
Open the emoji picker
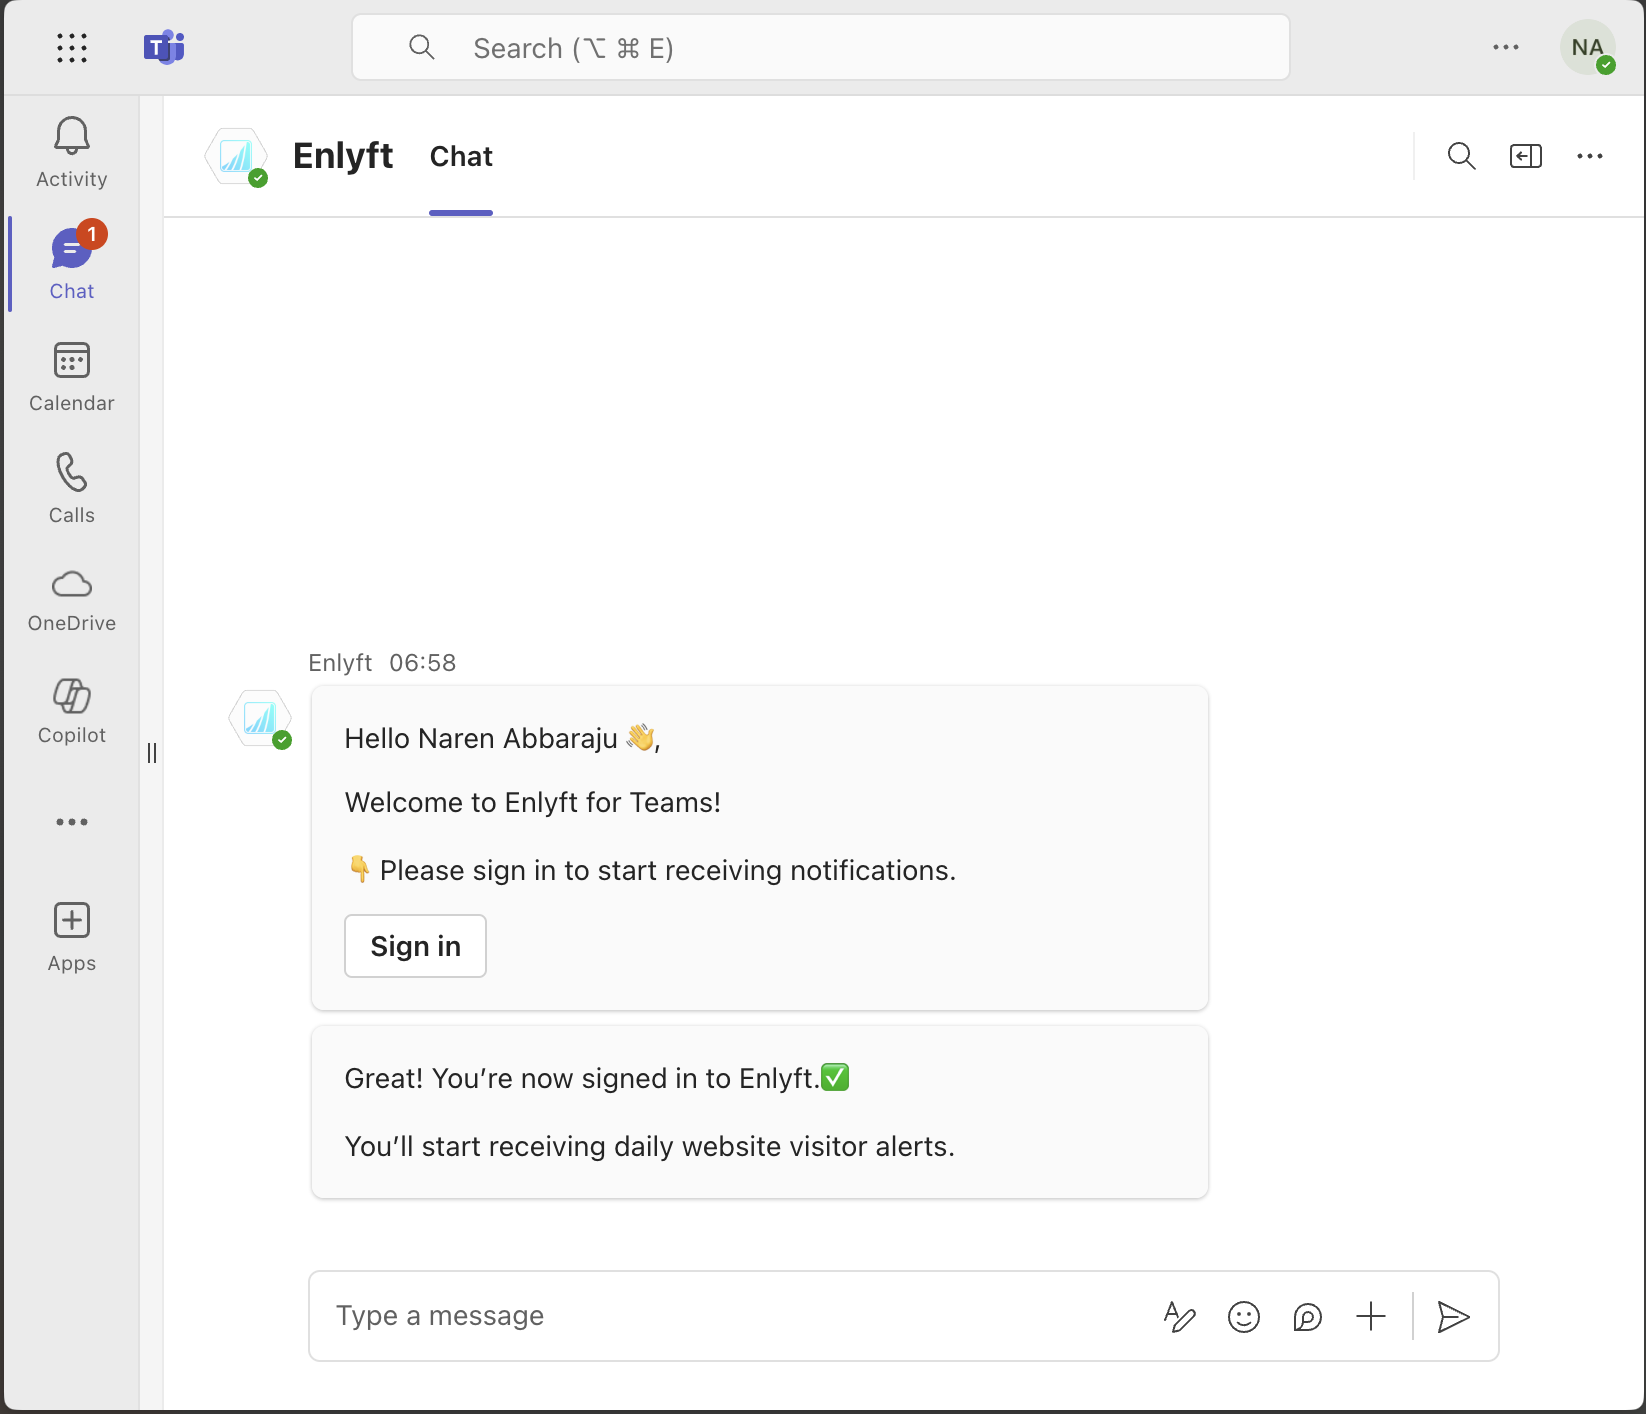[1244, 1317]
